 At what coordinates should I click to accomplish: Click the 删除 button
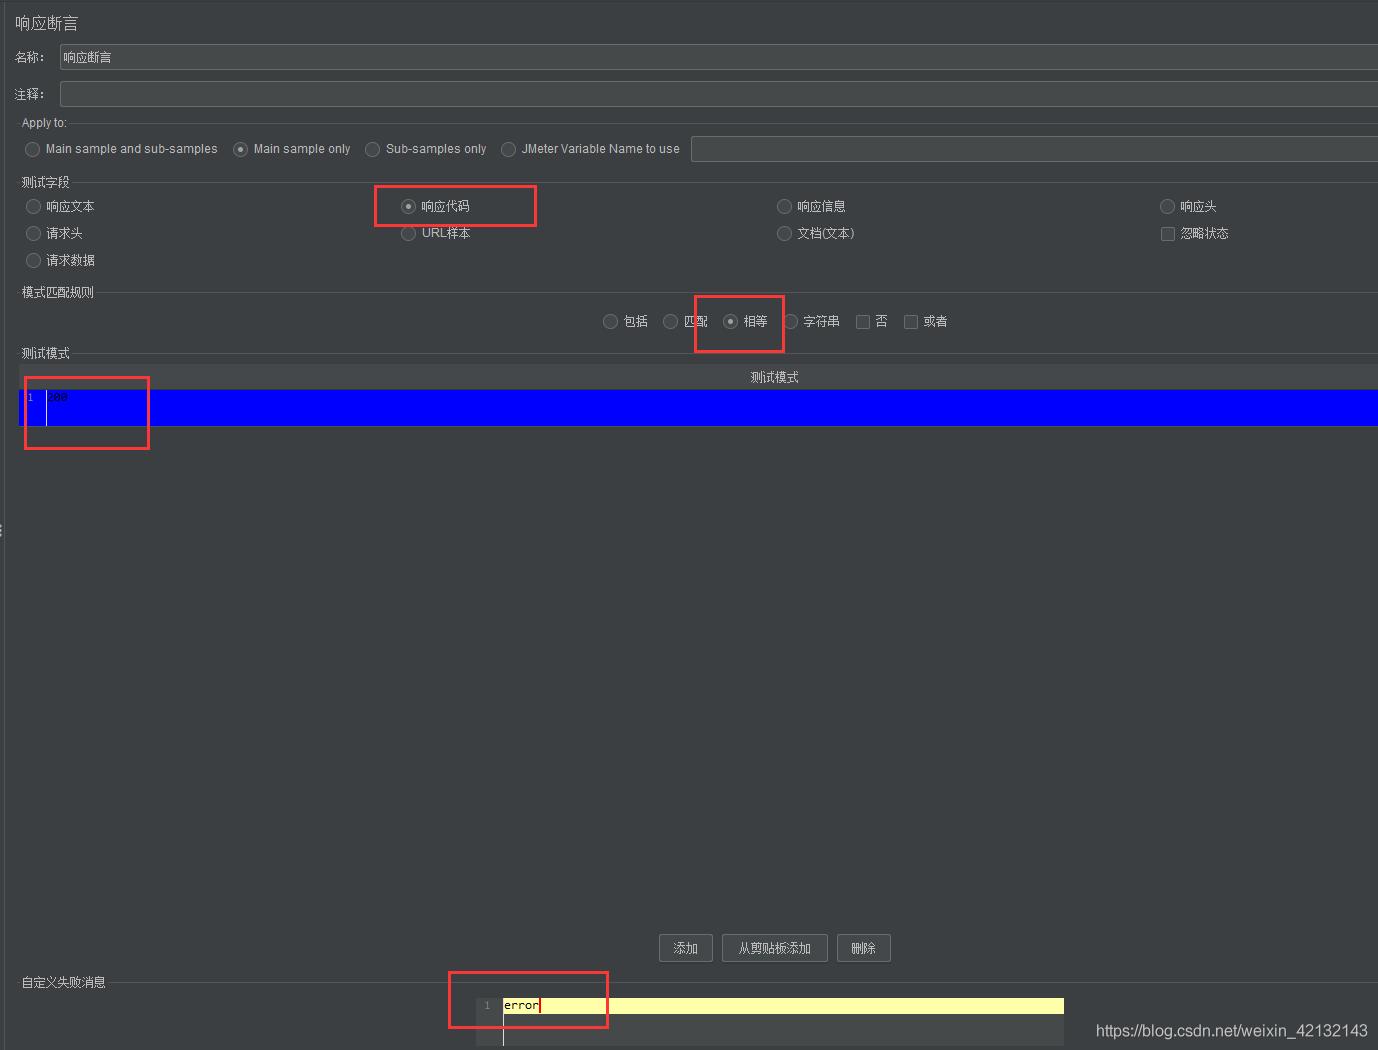[x=864, y=948]
